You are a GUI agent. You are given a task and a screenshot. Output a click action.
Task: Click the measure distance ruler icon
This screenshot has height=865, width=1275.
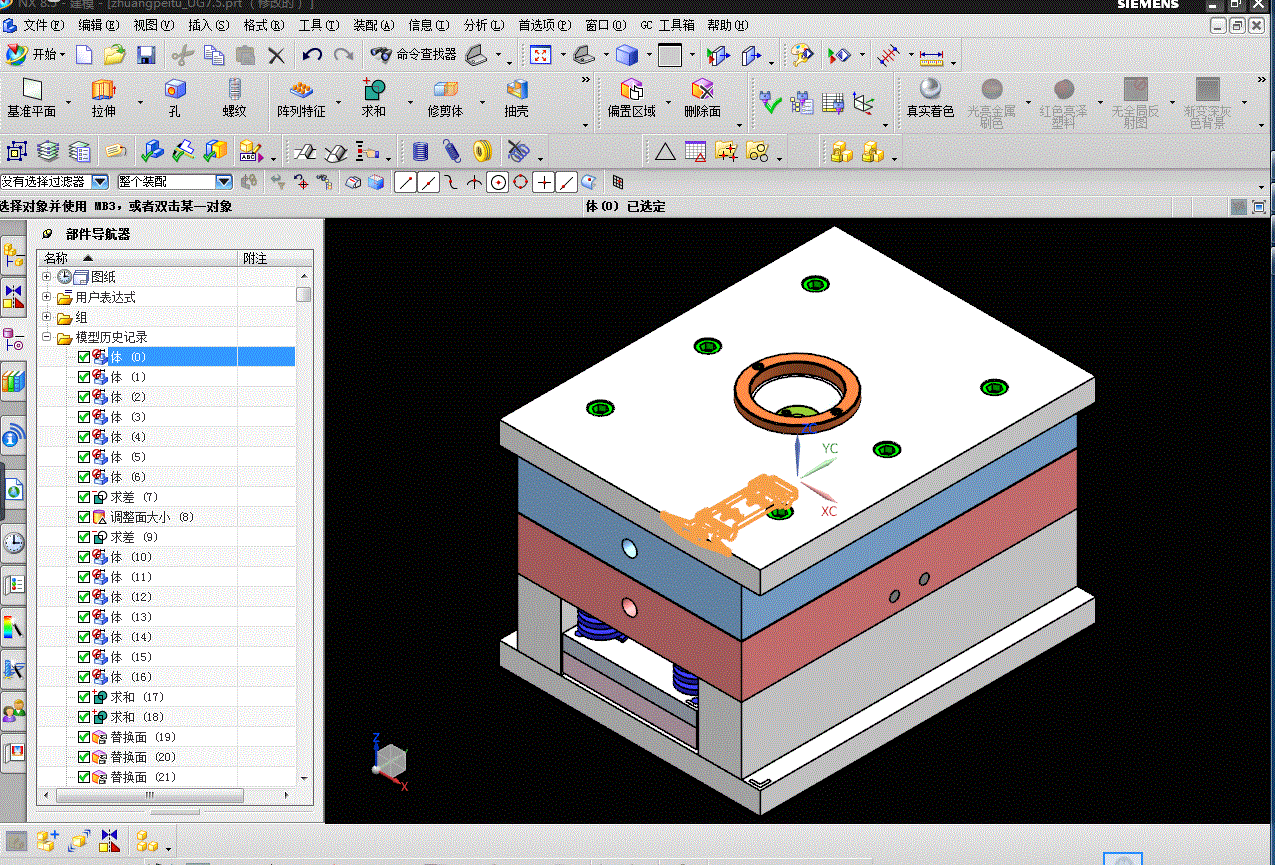coord(932,56)
